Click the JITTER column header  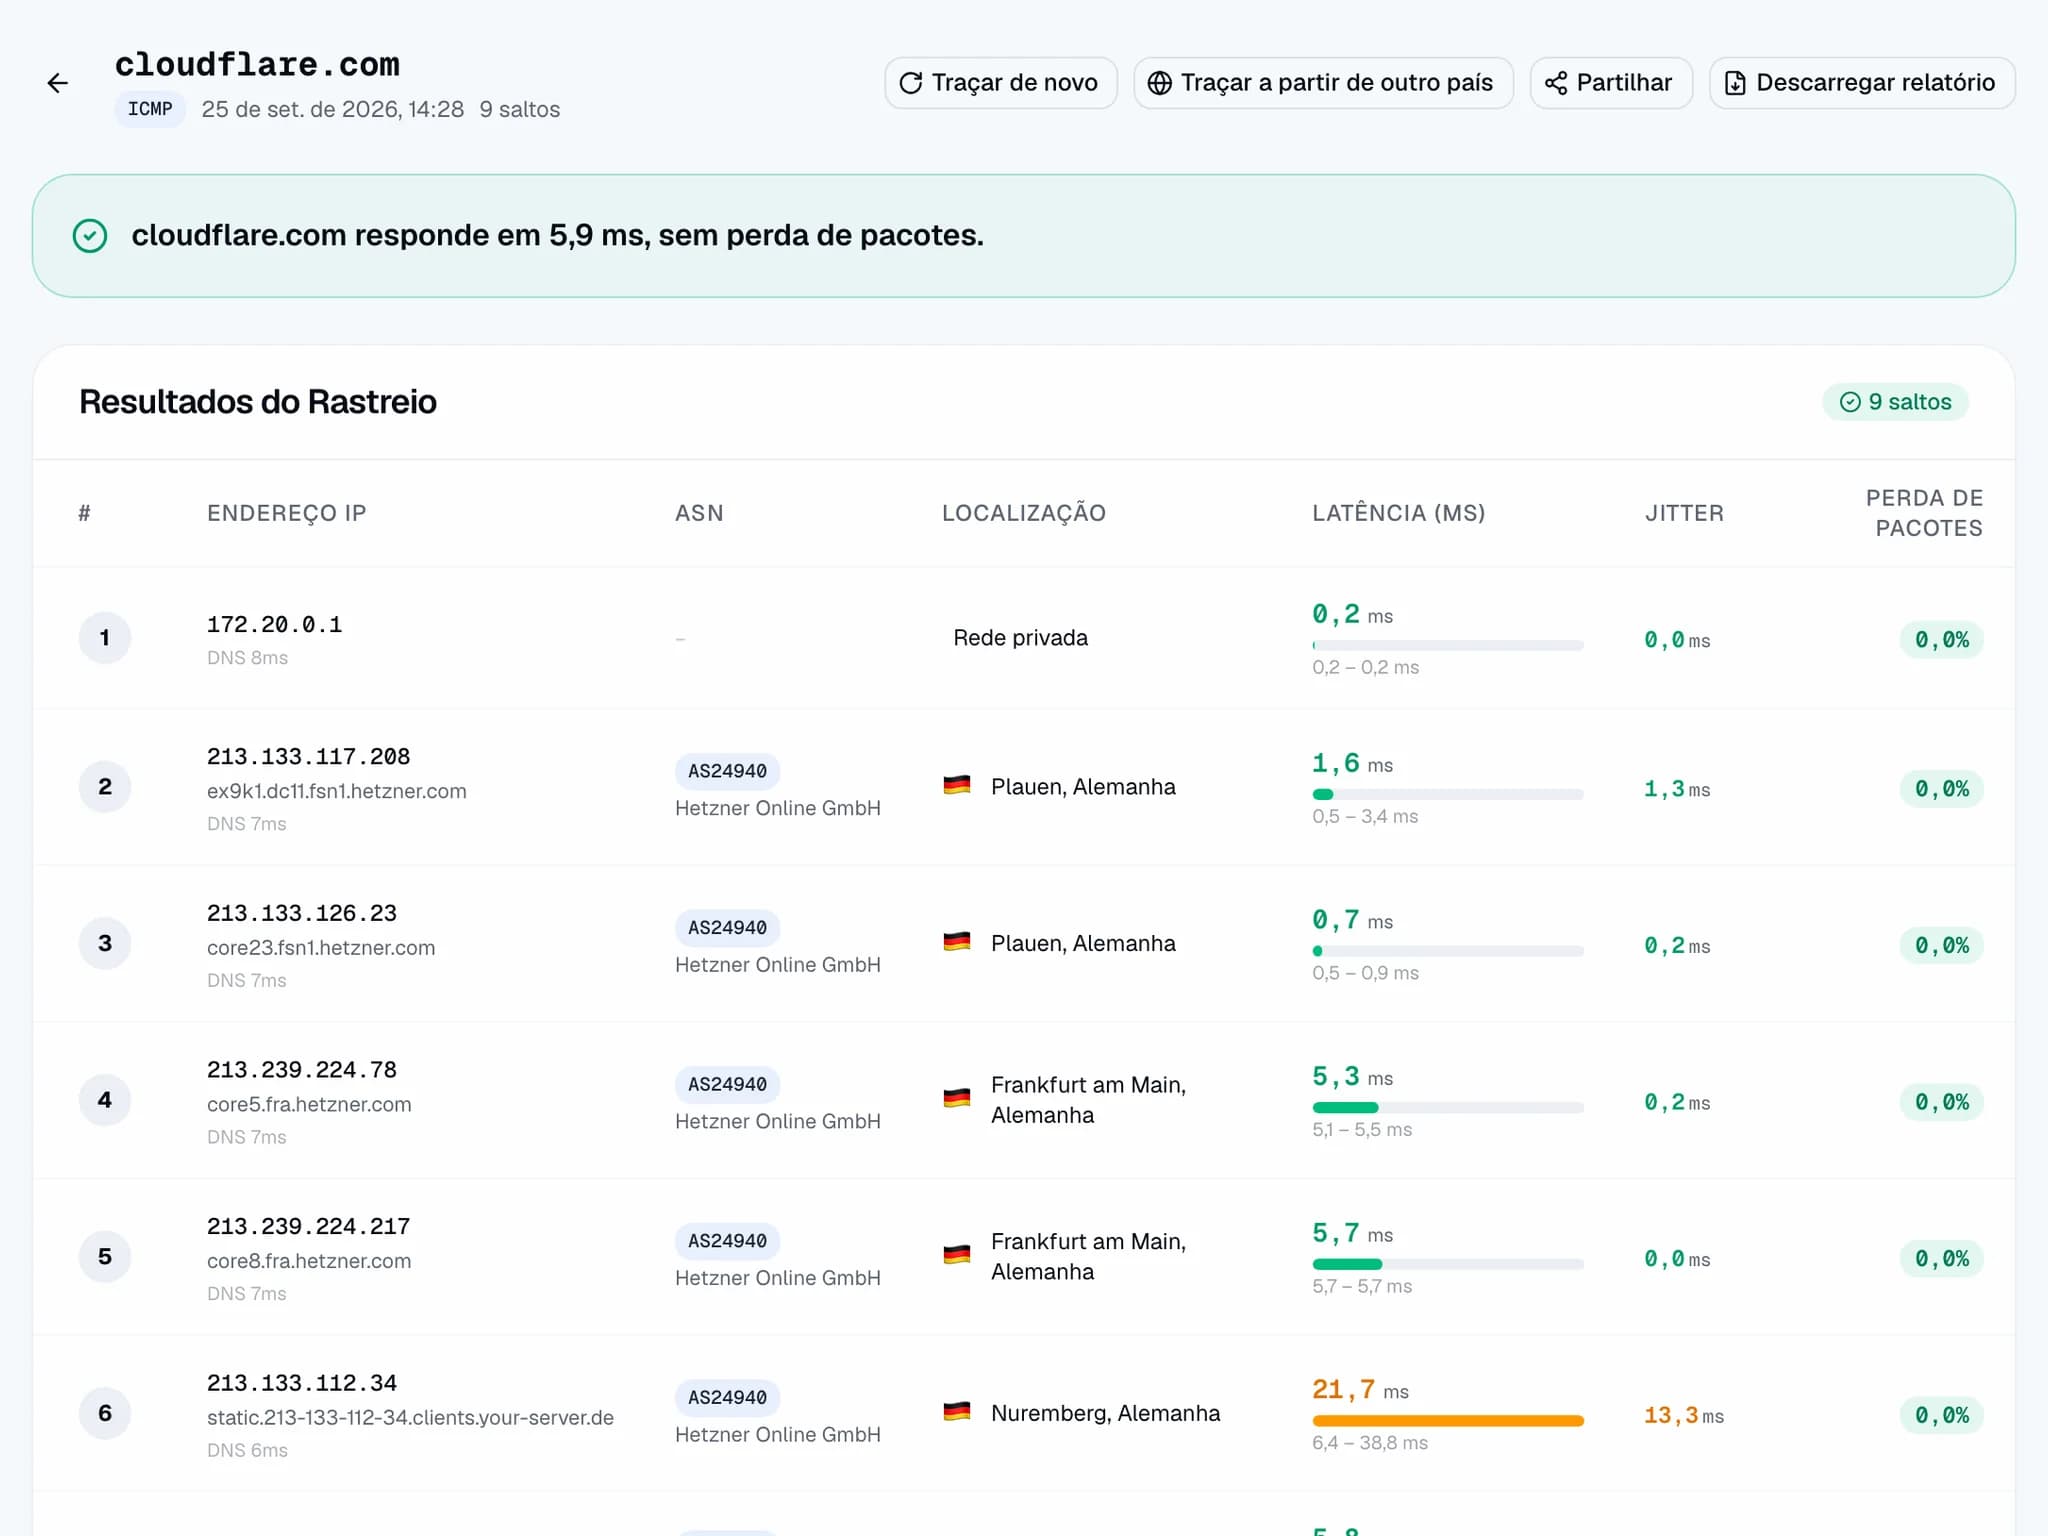pyautogui.click(x=1684, y=514)
